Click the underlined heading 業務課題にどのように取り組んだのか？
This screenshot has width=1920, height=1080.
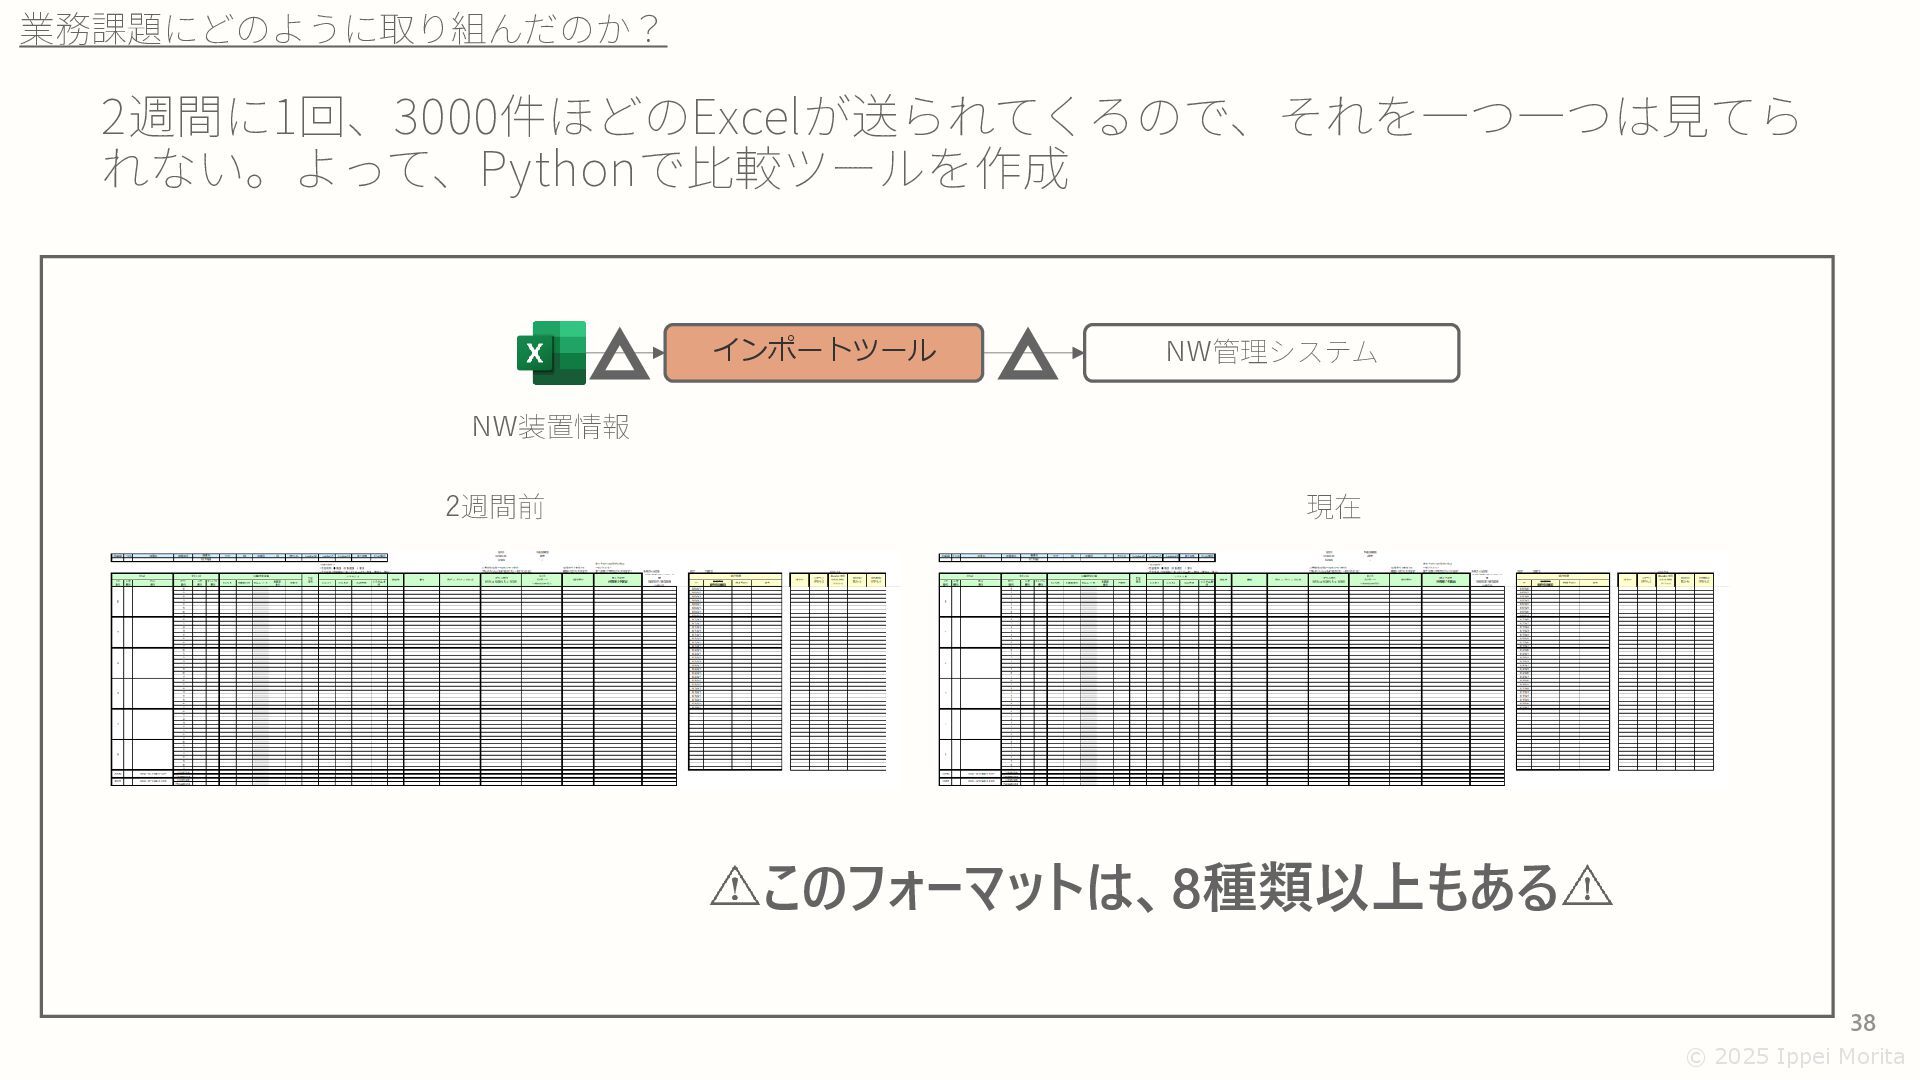tap(342, 28)
